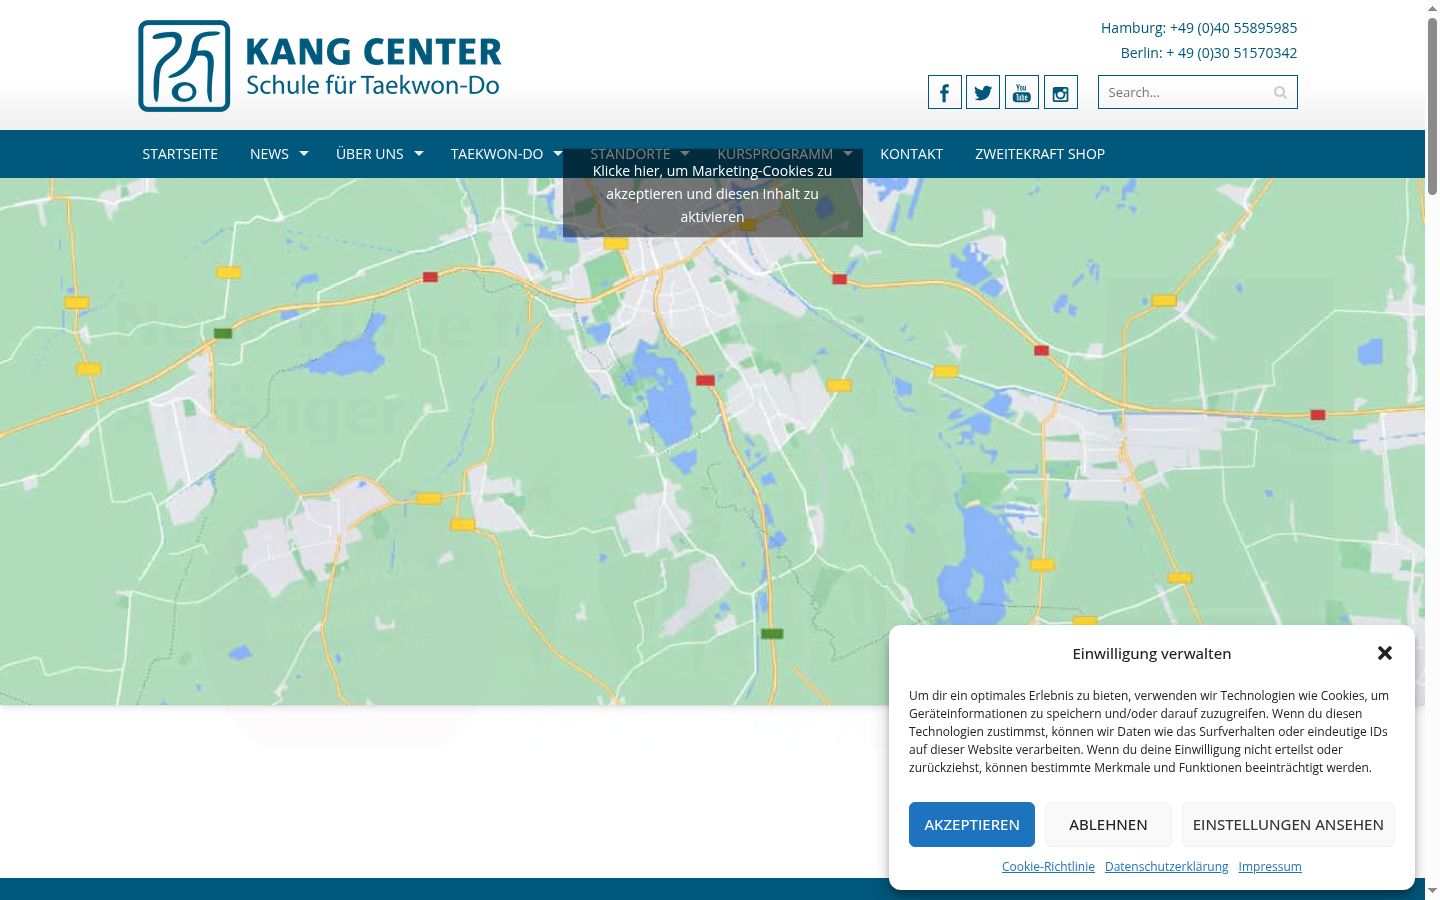Open the Standorte menu item
The height and width of the screenshot is (900, 1440).
coord(630,154)
